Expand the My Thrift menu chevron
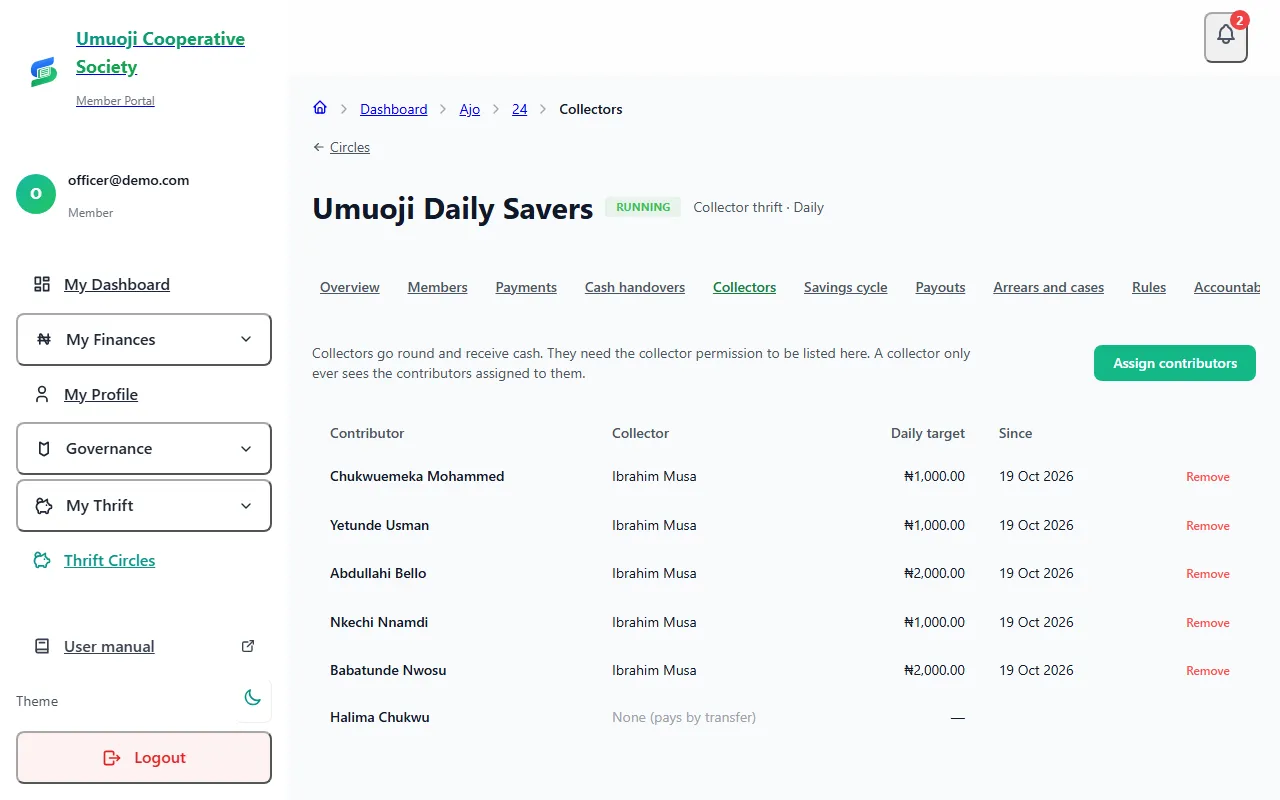Image resolution: width=1280 pixels, height=800 pixels. (246, 505)
